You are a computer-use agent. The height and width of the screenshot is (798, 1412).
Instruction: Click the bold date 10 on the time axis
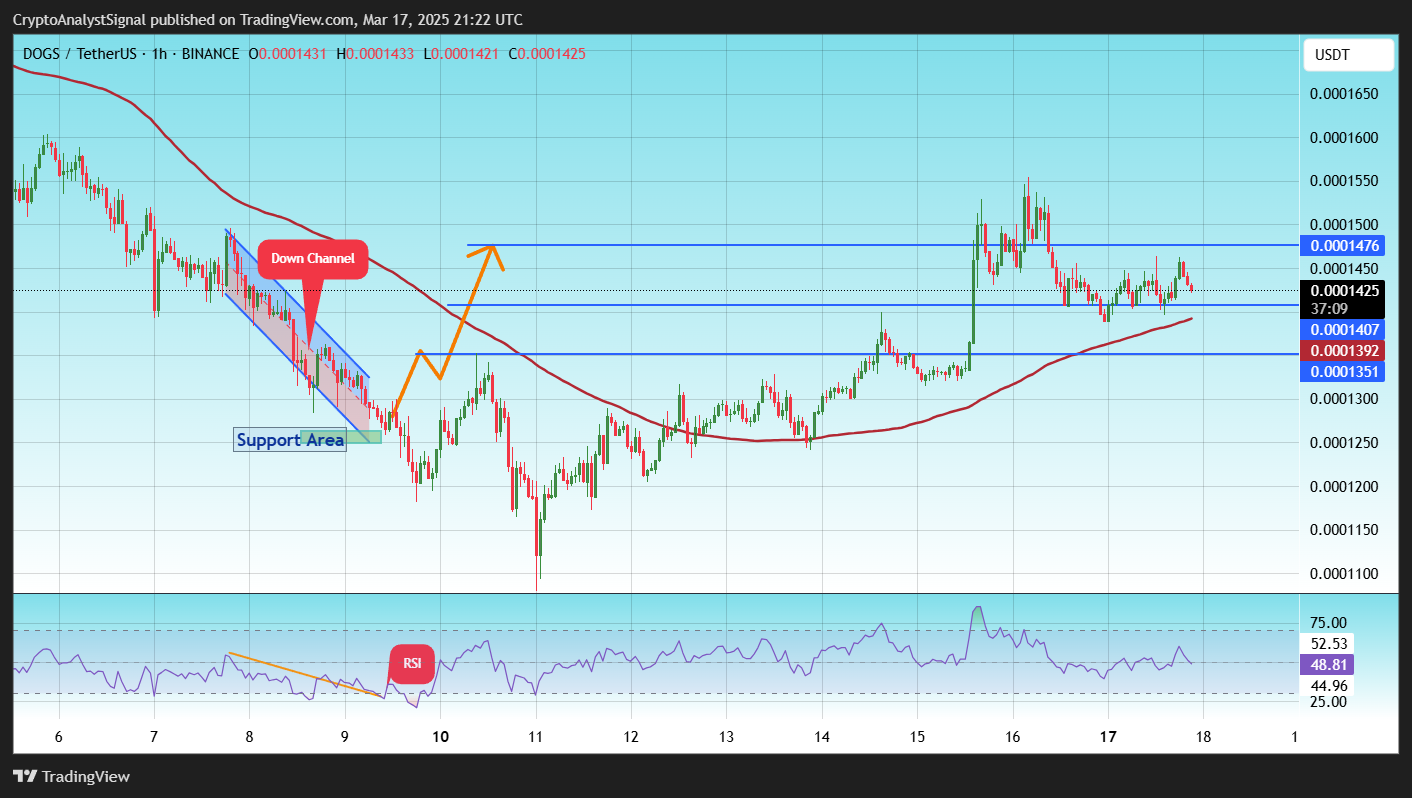point(440,737)
